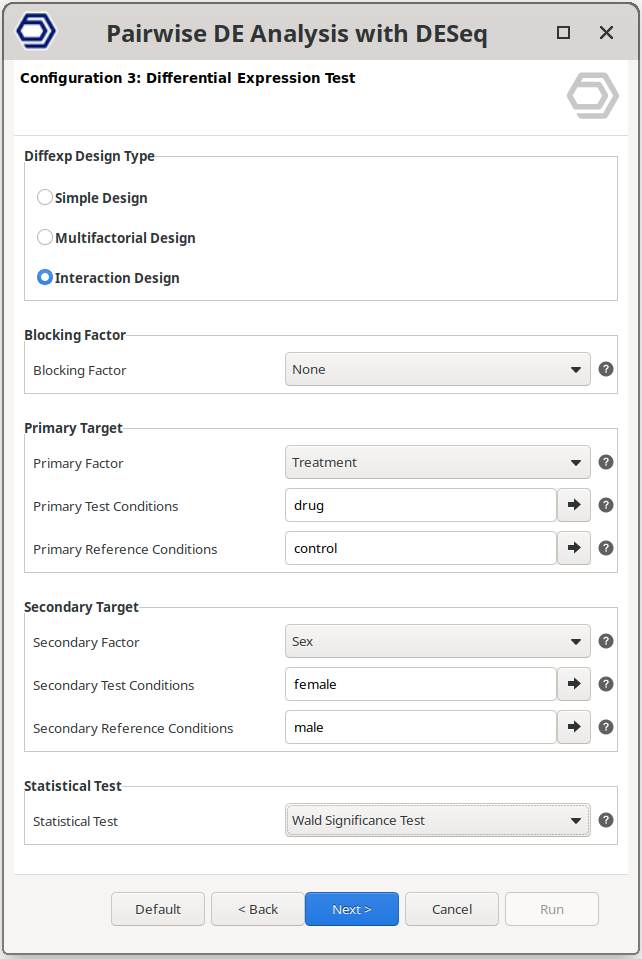Go back with the Back button
The image size is (642, 959).
pyautogui.click(x=258, y=909)
